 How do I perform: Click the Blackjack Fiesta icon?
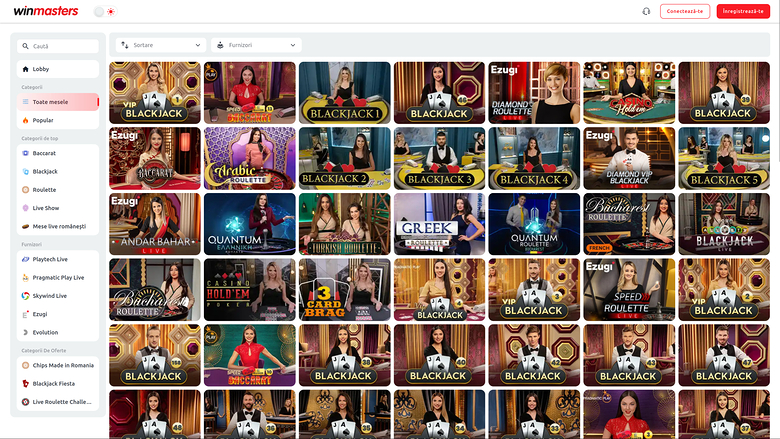click(25, 384)
